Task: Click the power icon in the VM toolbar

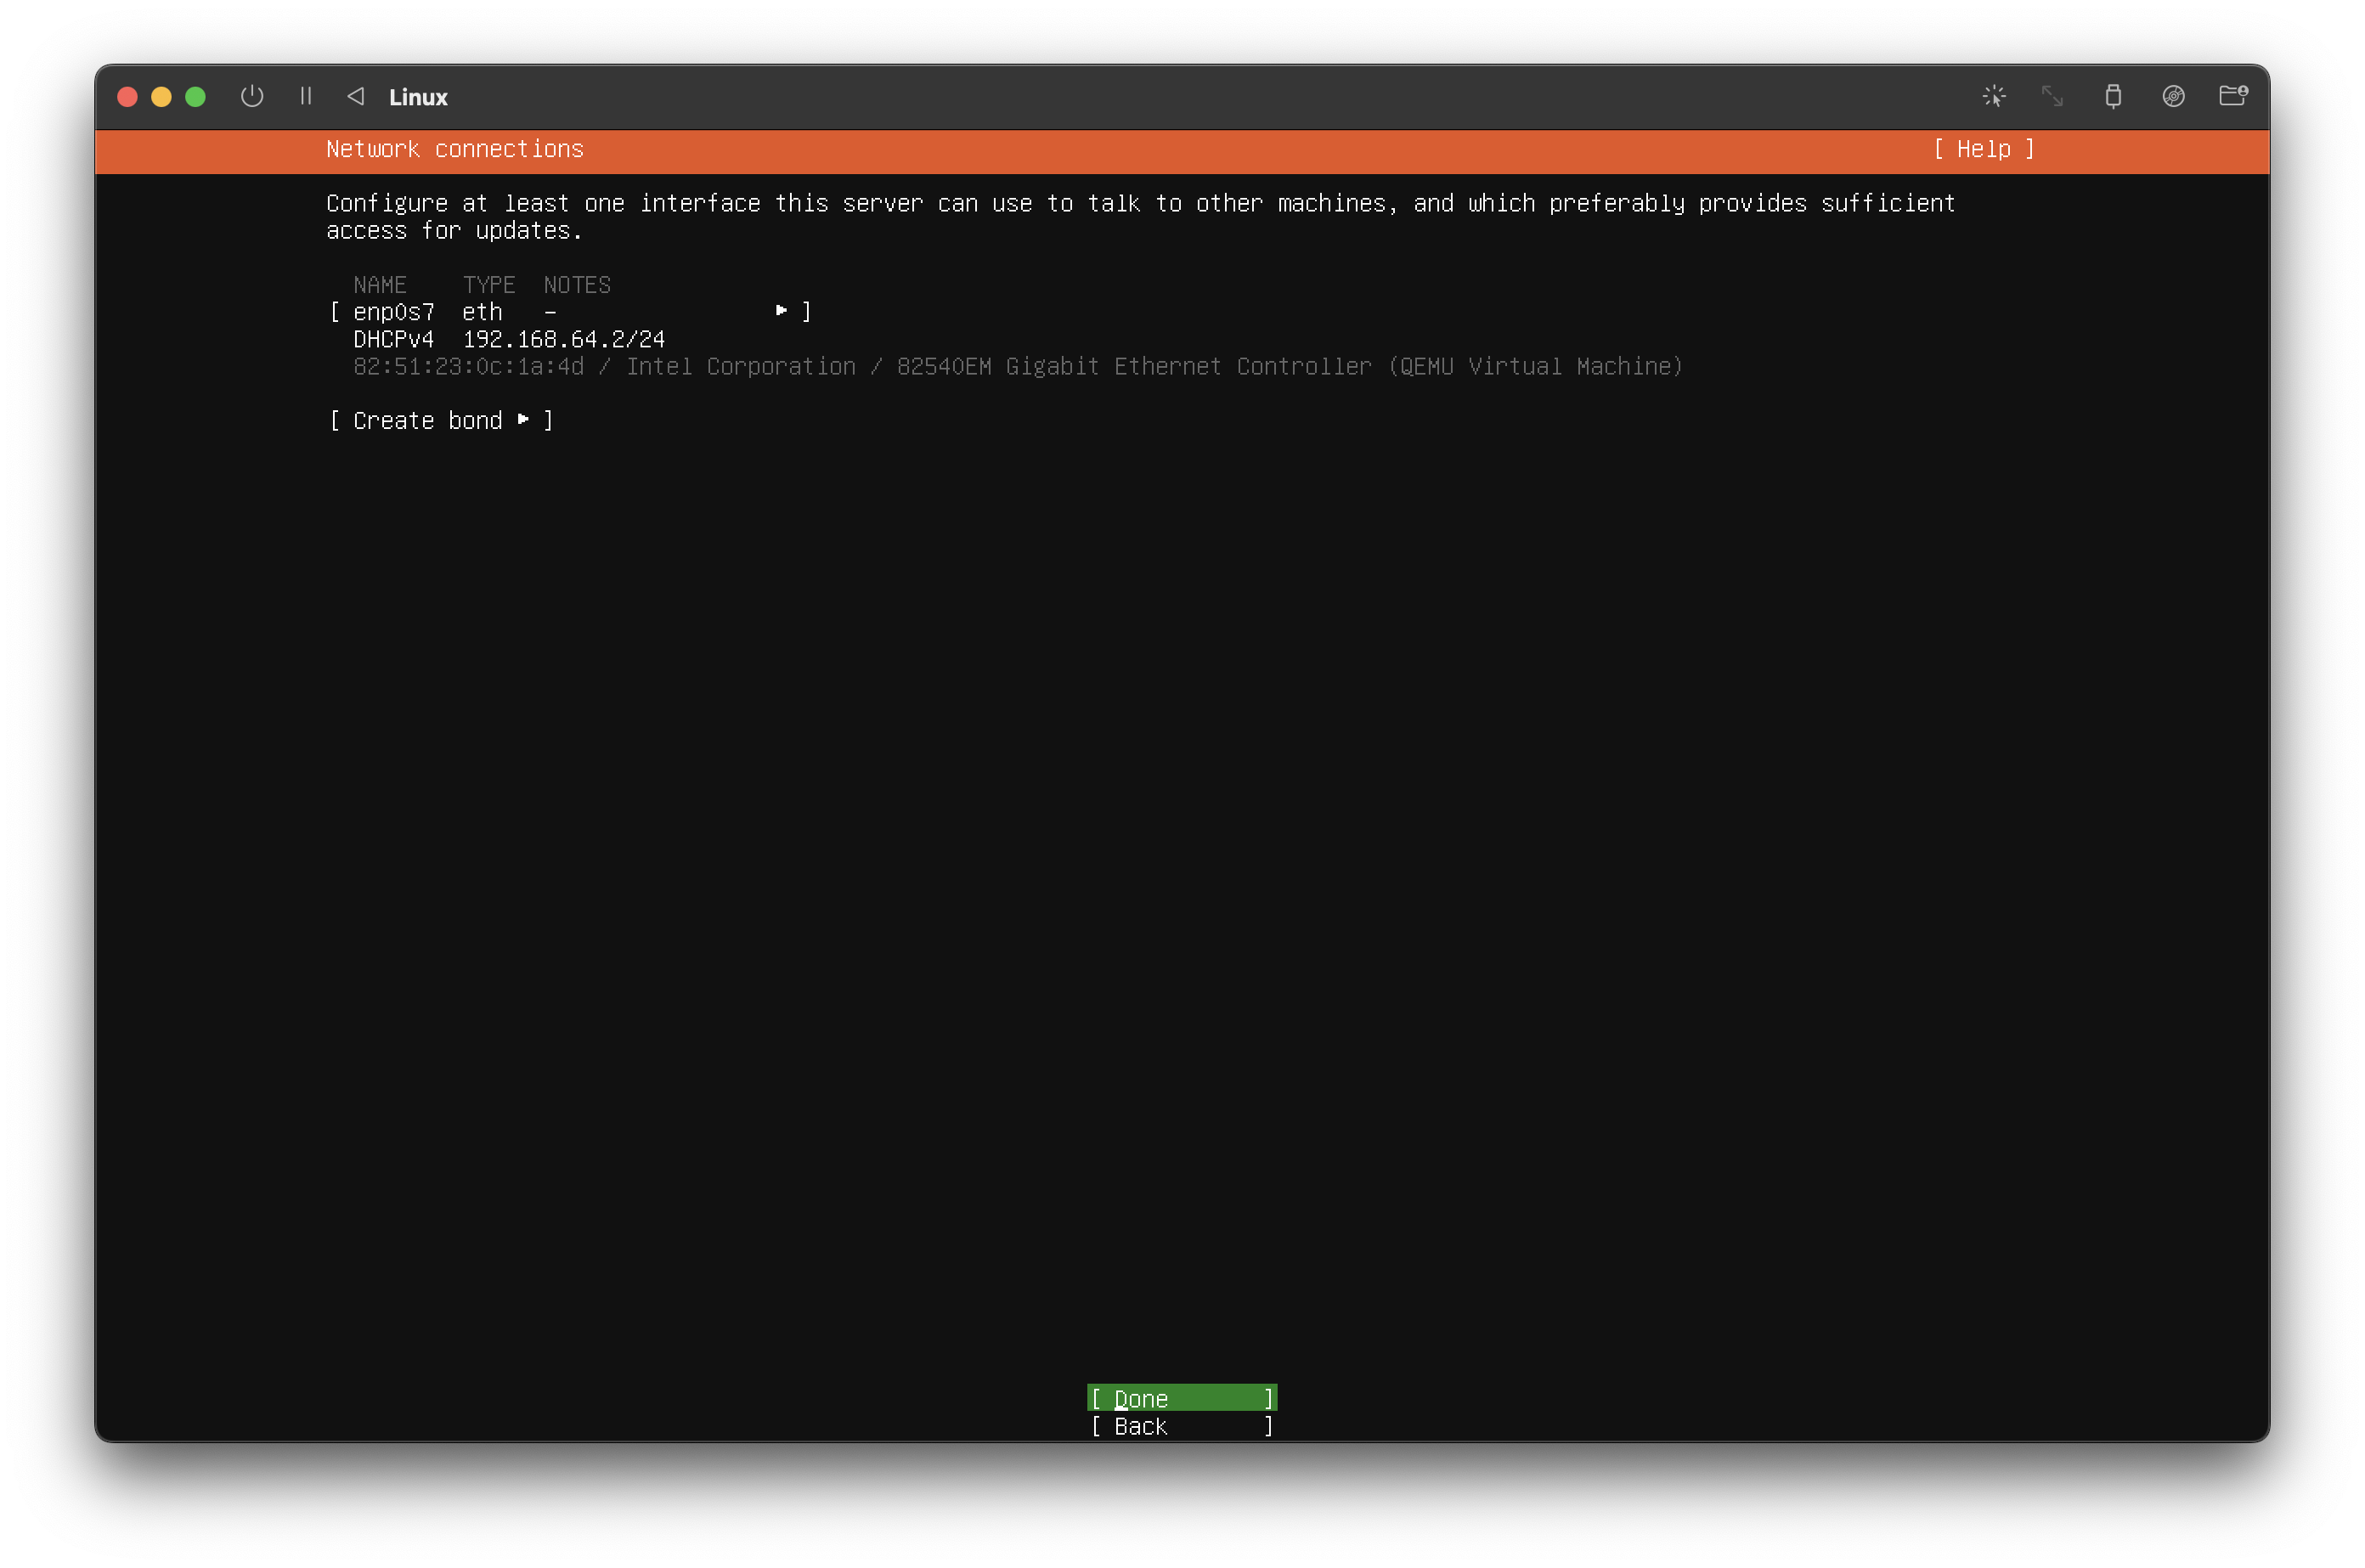Action: (252, 96)
